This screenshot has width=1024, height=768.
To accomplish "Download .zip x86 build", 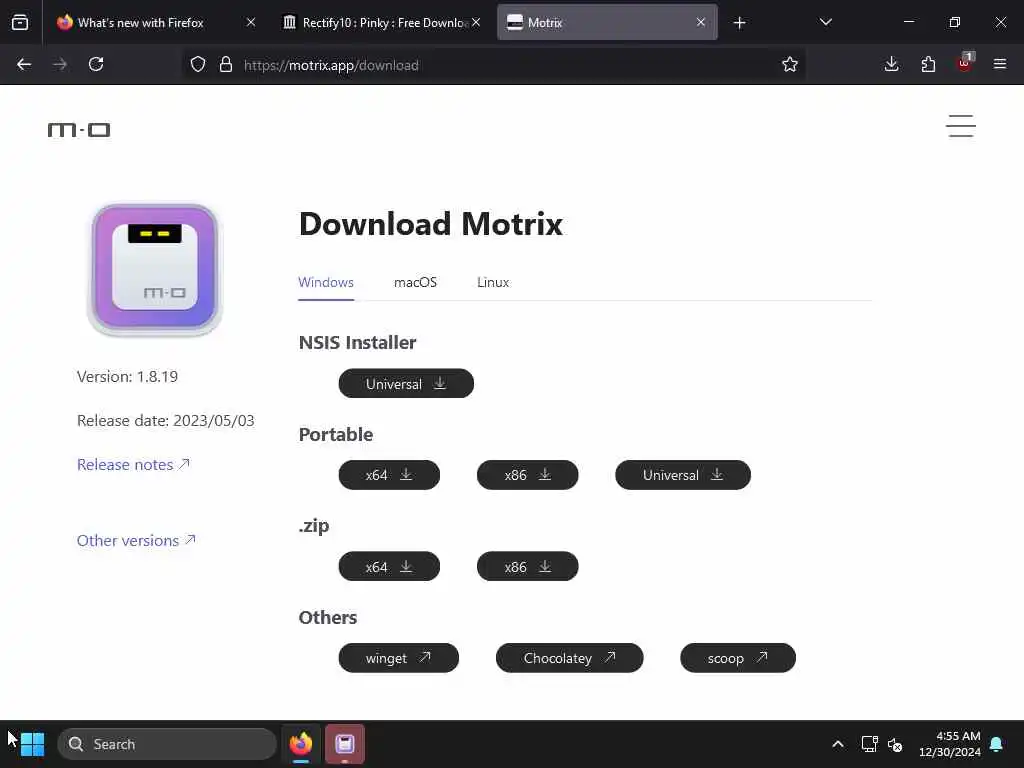I will pos(528,566).
